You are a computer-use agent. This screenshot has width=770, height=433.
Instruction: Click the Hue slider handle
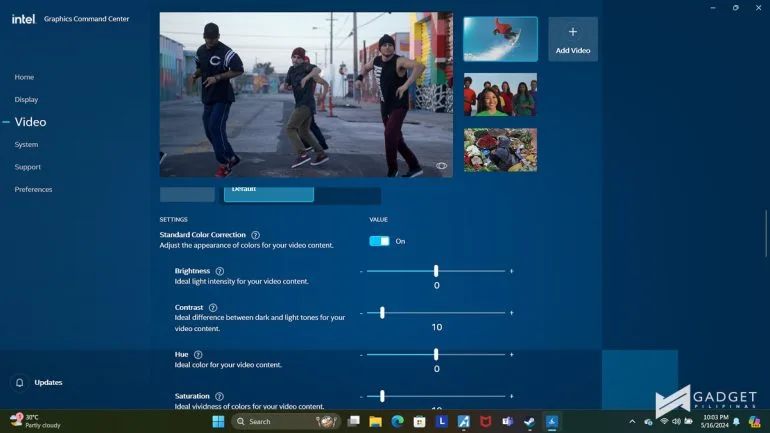pos(436,354)
